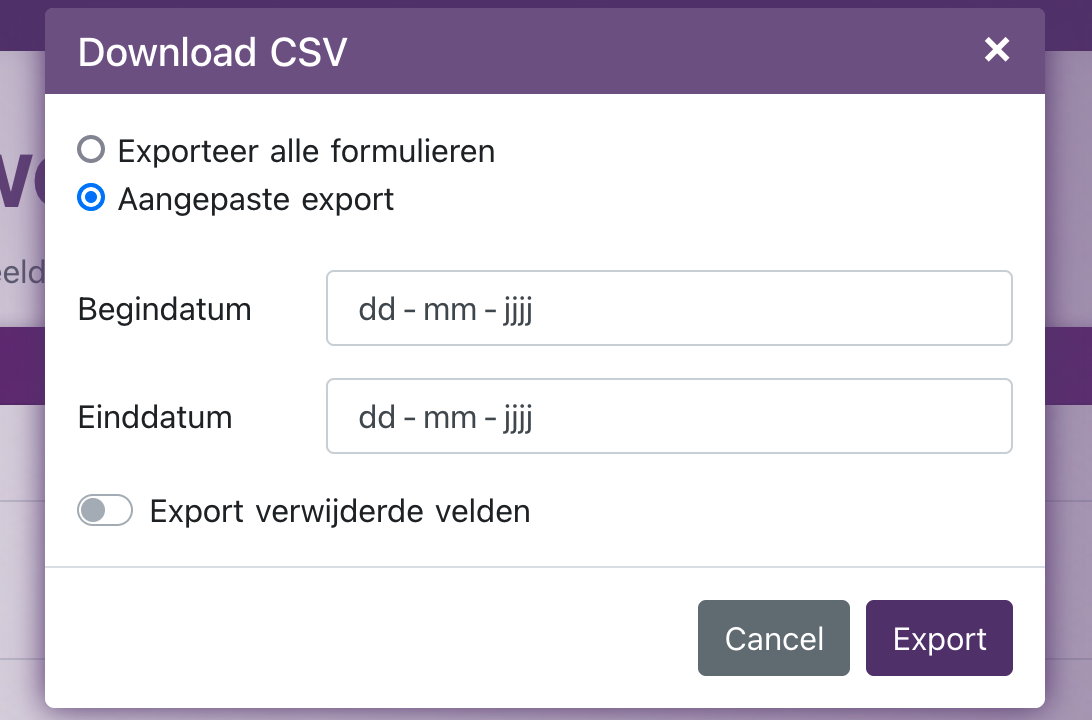This screenshot has width=1092, height=720.
Task: Close the Download CSV dialog
Action: tap(996, 50)
